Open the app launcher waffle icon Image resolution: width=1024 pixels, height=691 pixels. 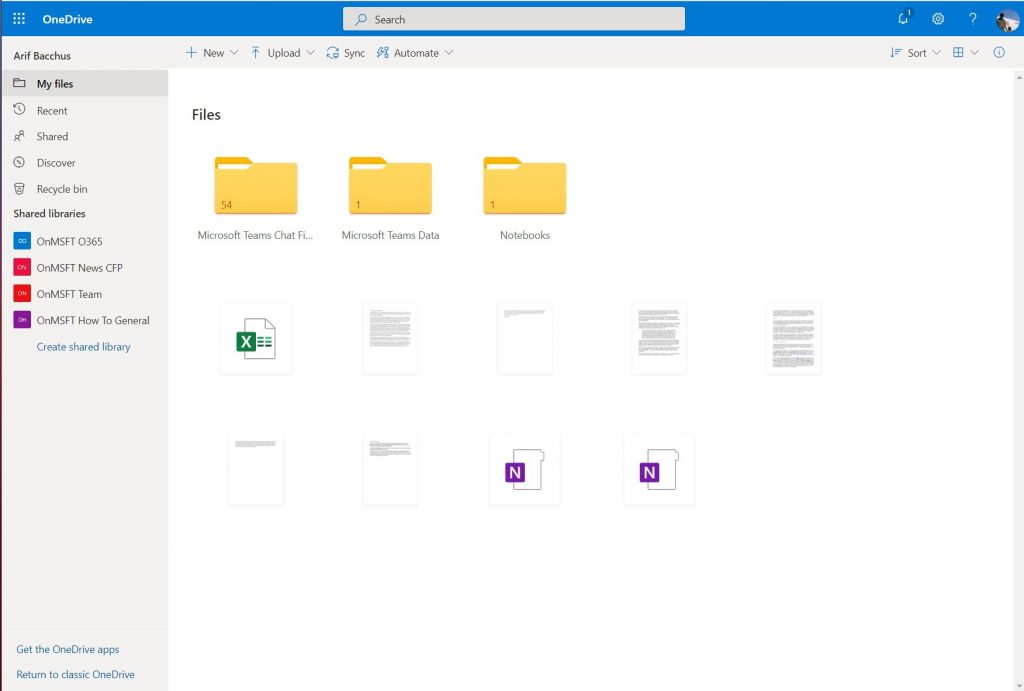[19, 19]
